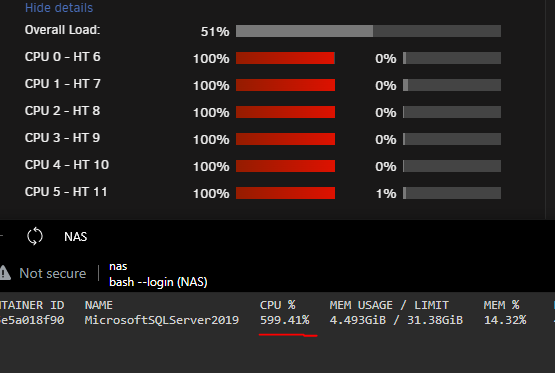This screenshot has width=555, height=373.
Task: Click the CPU 1 - HT 7 label
Action: [63, 84]
